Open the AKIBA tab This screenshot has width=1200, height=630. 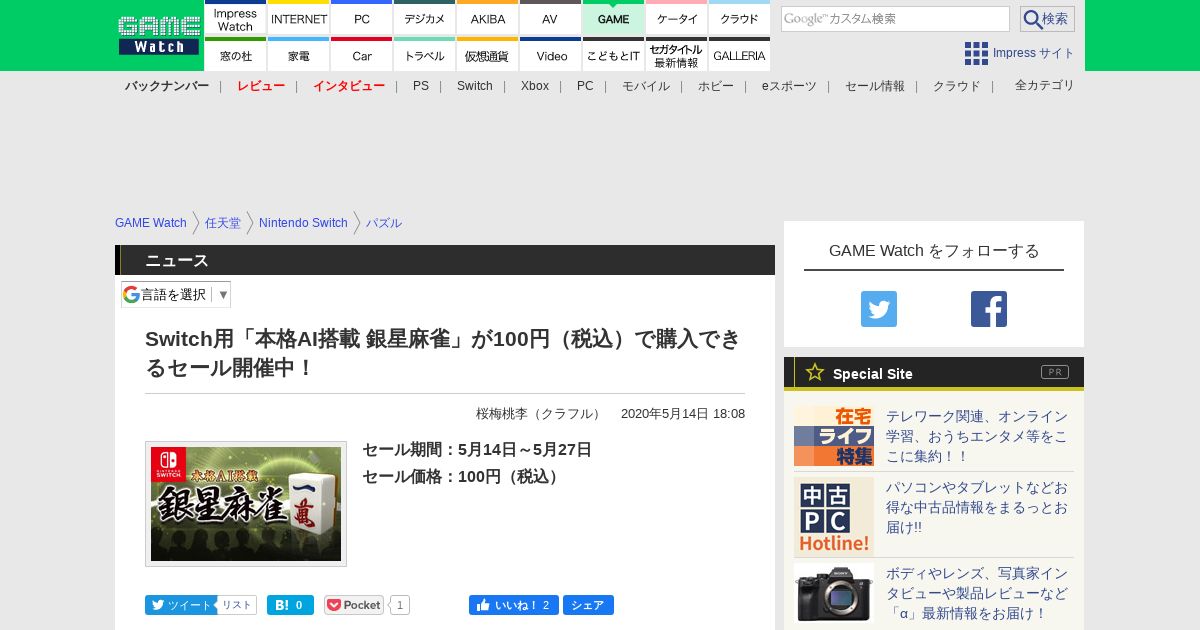(488, 19)
